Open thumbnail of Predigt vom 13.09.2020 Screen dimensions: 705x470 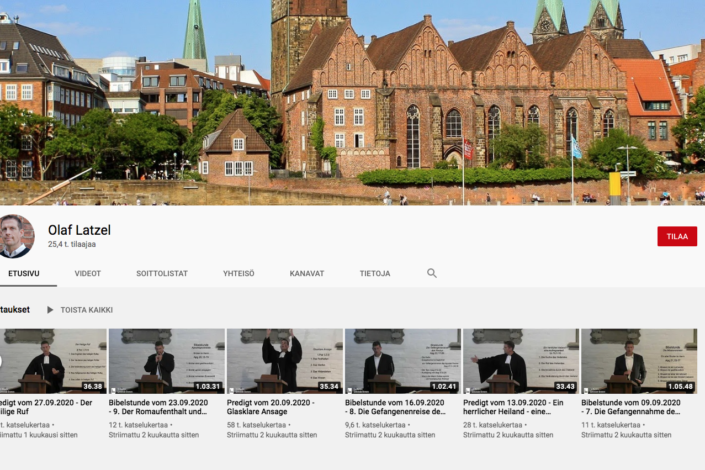(521, 361)
